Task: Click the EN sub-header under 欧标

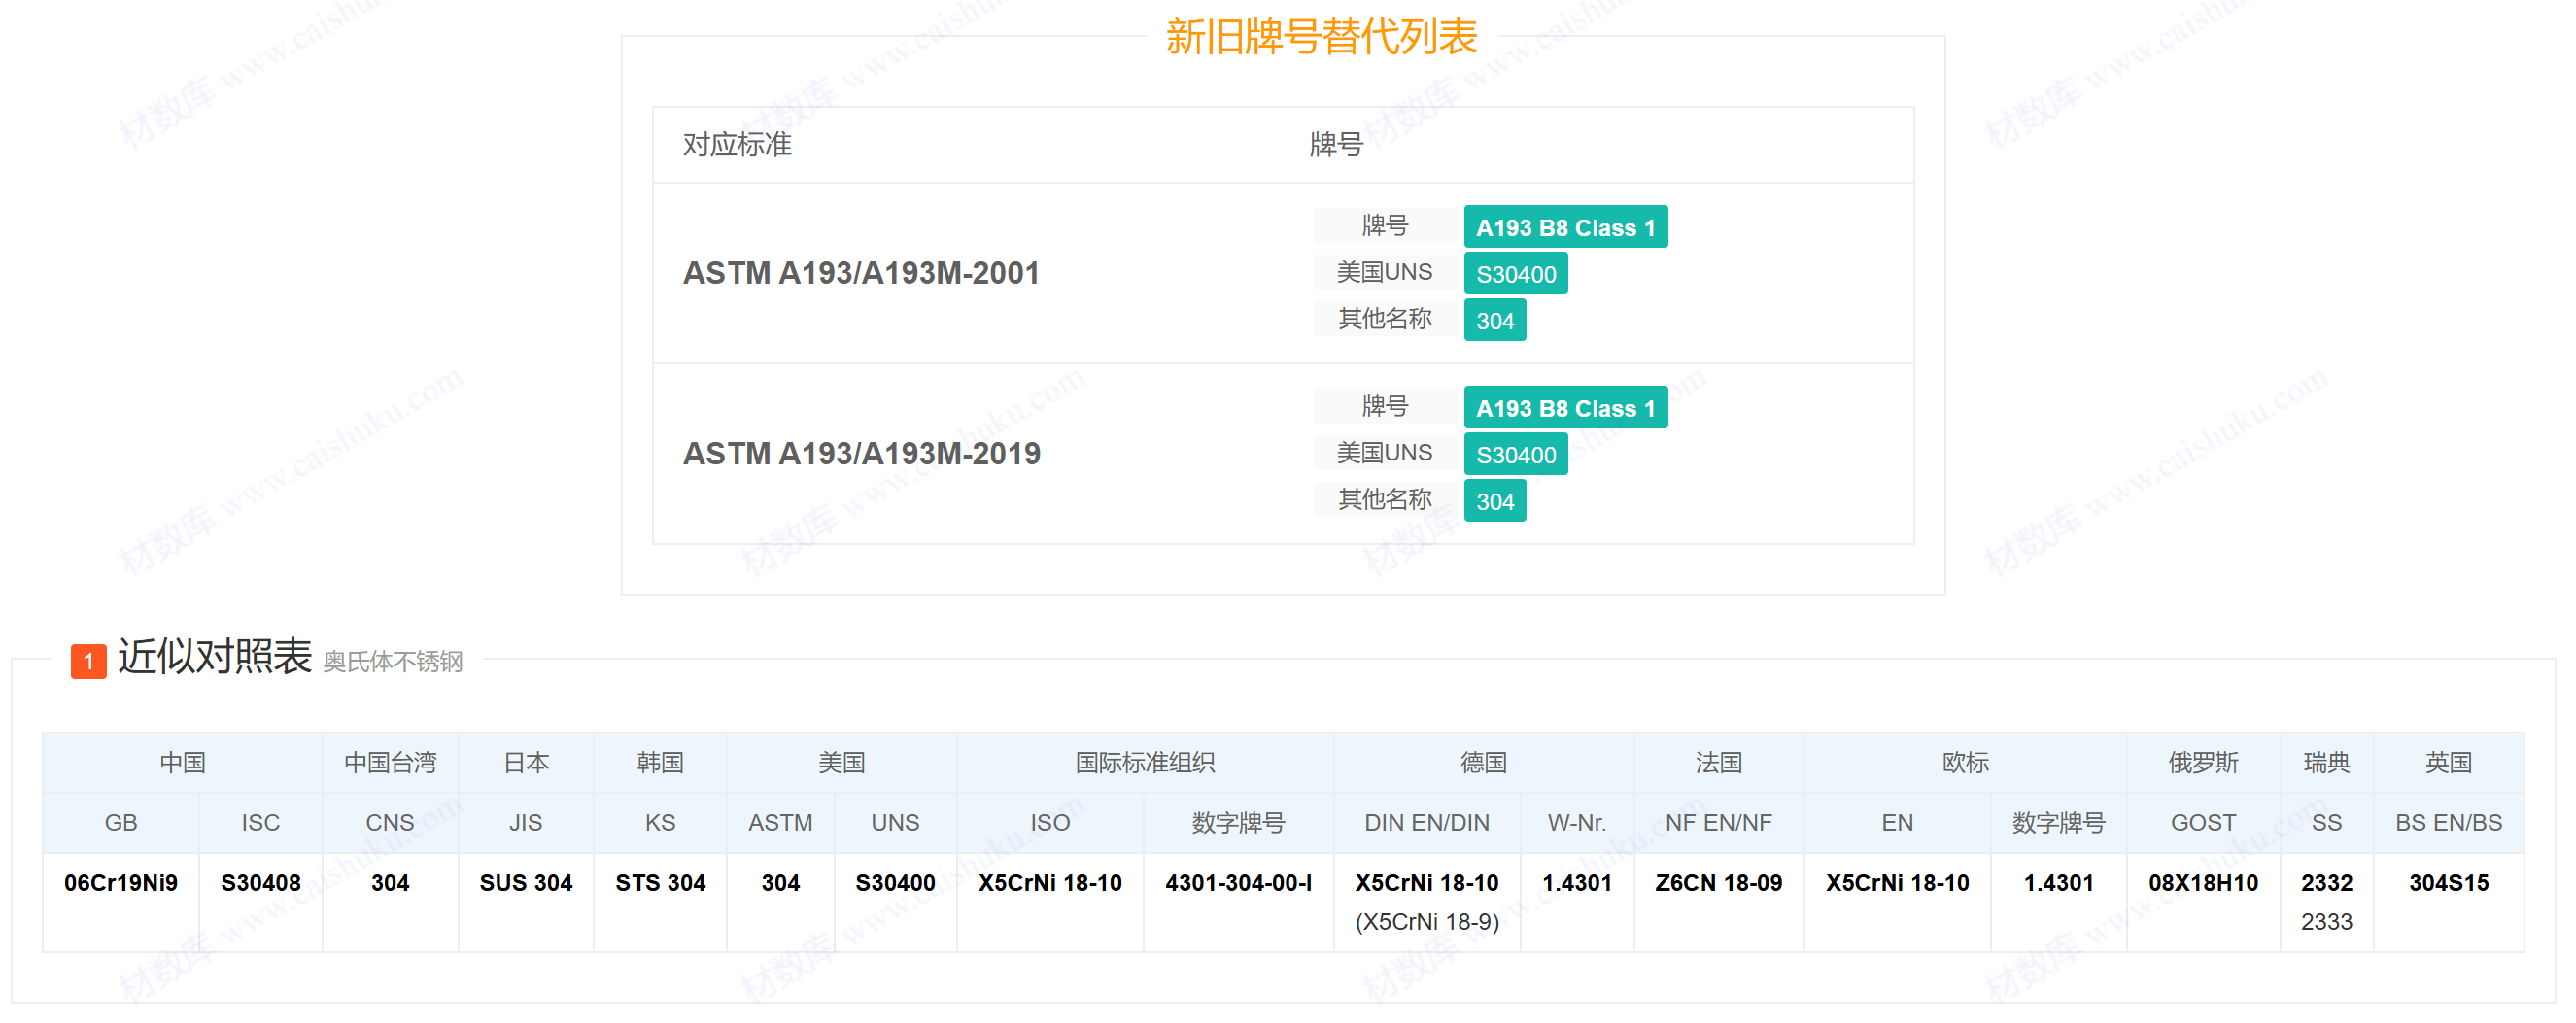Action: pos(1897,823)
